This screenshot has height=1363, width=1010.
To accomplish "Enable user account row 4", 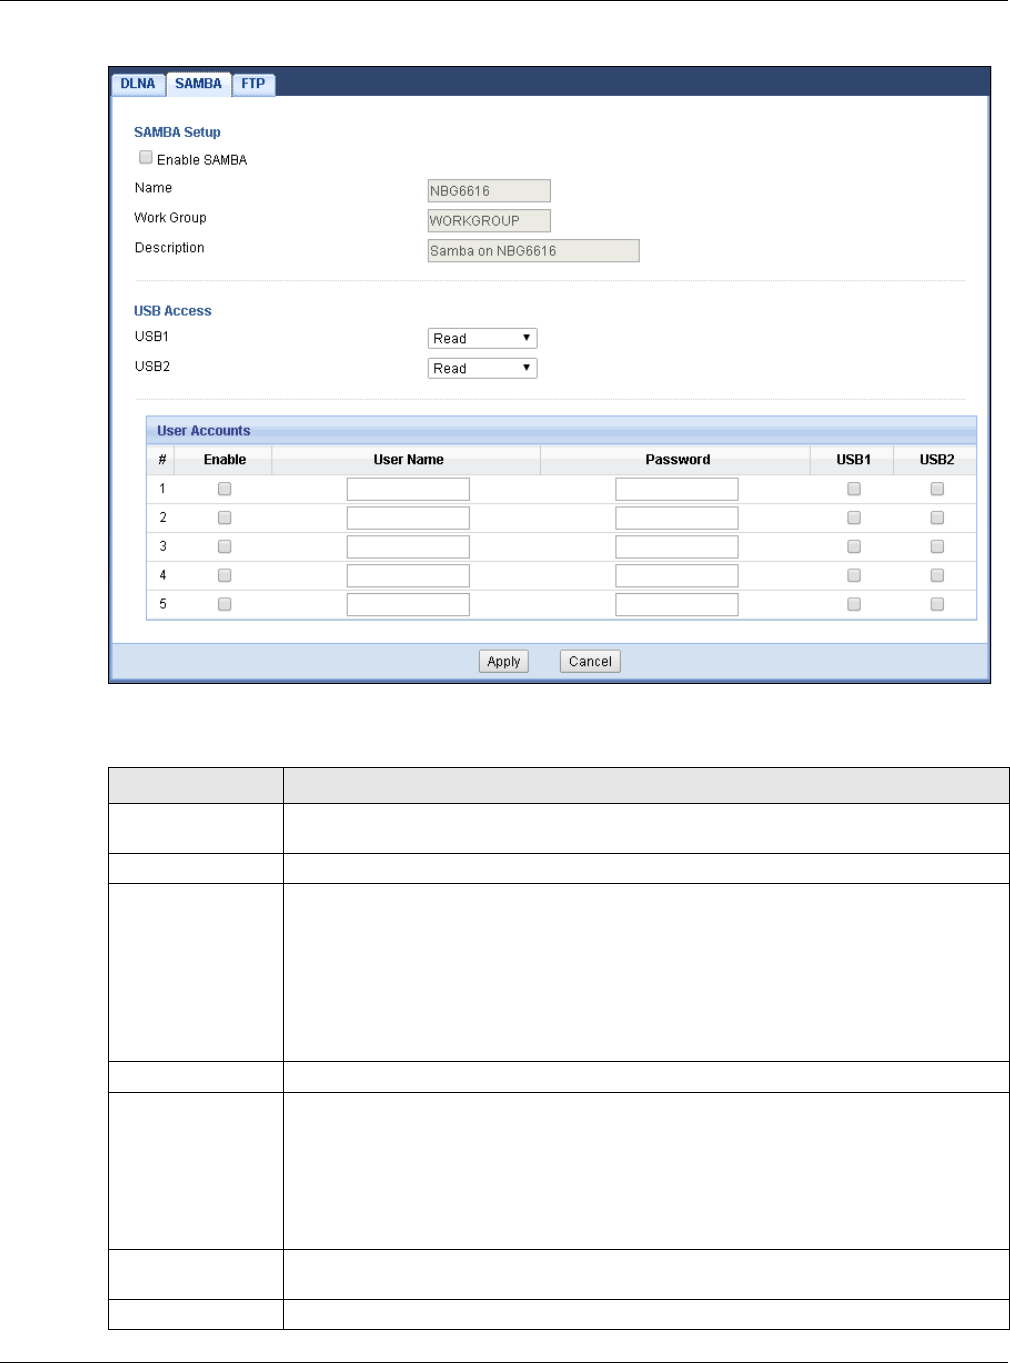I will pos(225,576).
